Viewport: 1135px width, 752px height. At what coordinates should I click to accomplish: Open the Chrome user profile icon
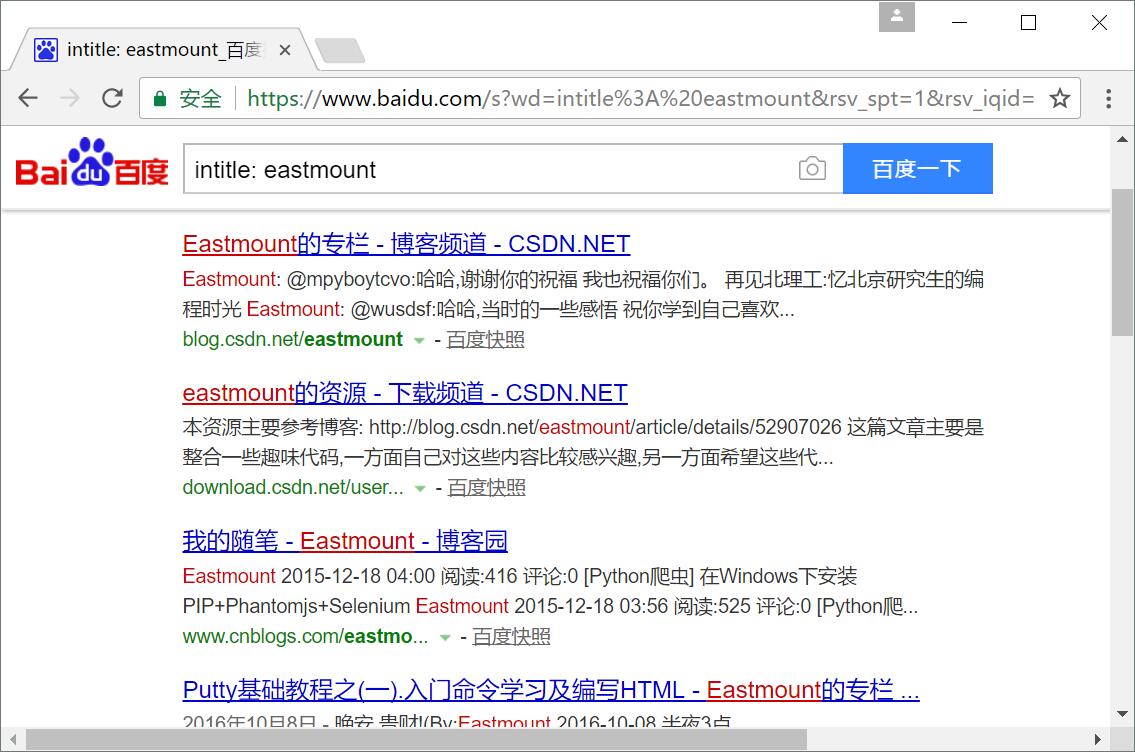897,17
